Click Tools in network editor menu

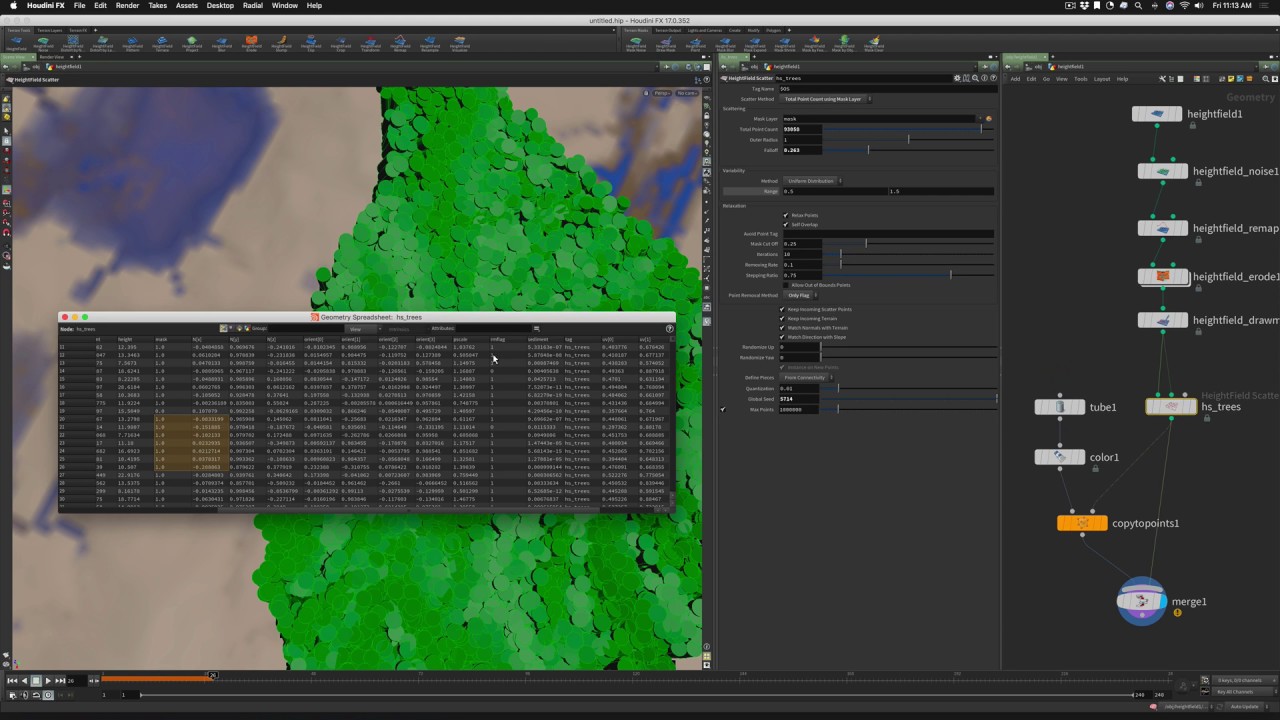tap(1080, 79)
